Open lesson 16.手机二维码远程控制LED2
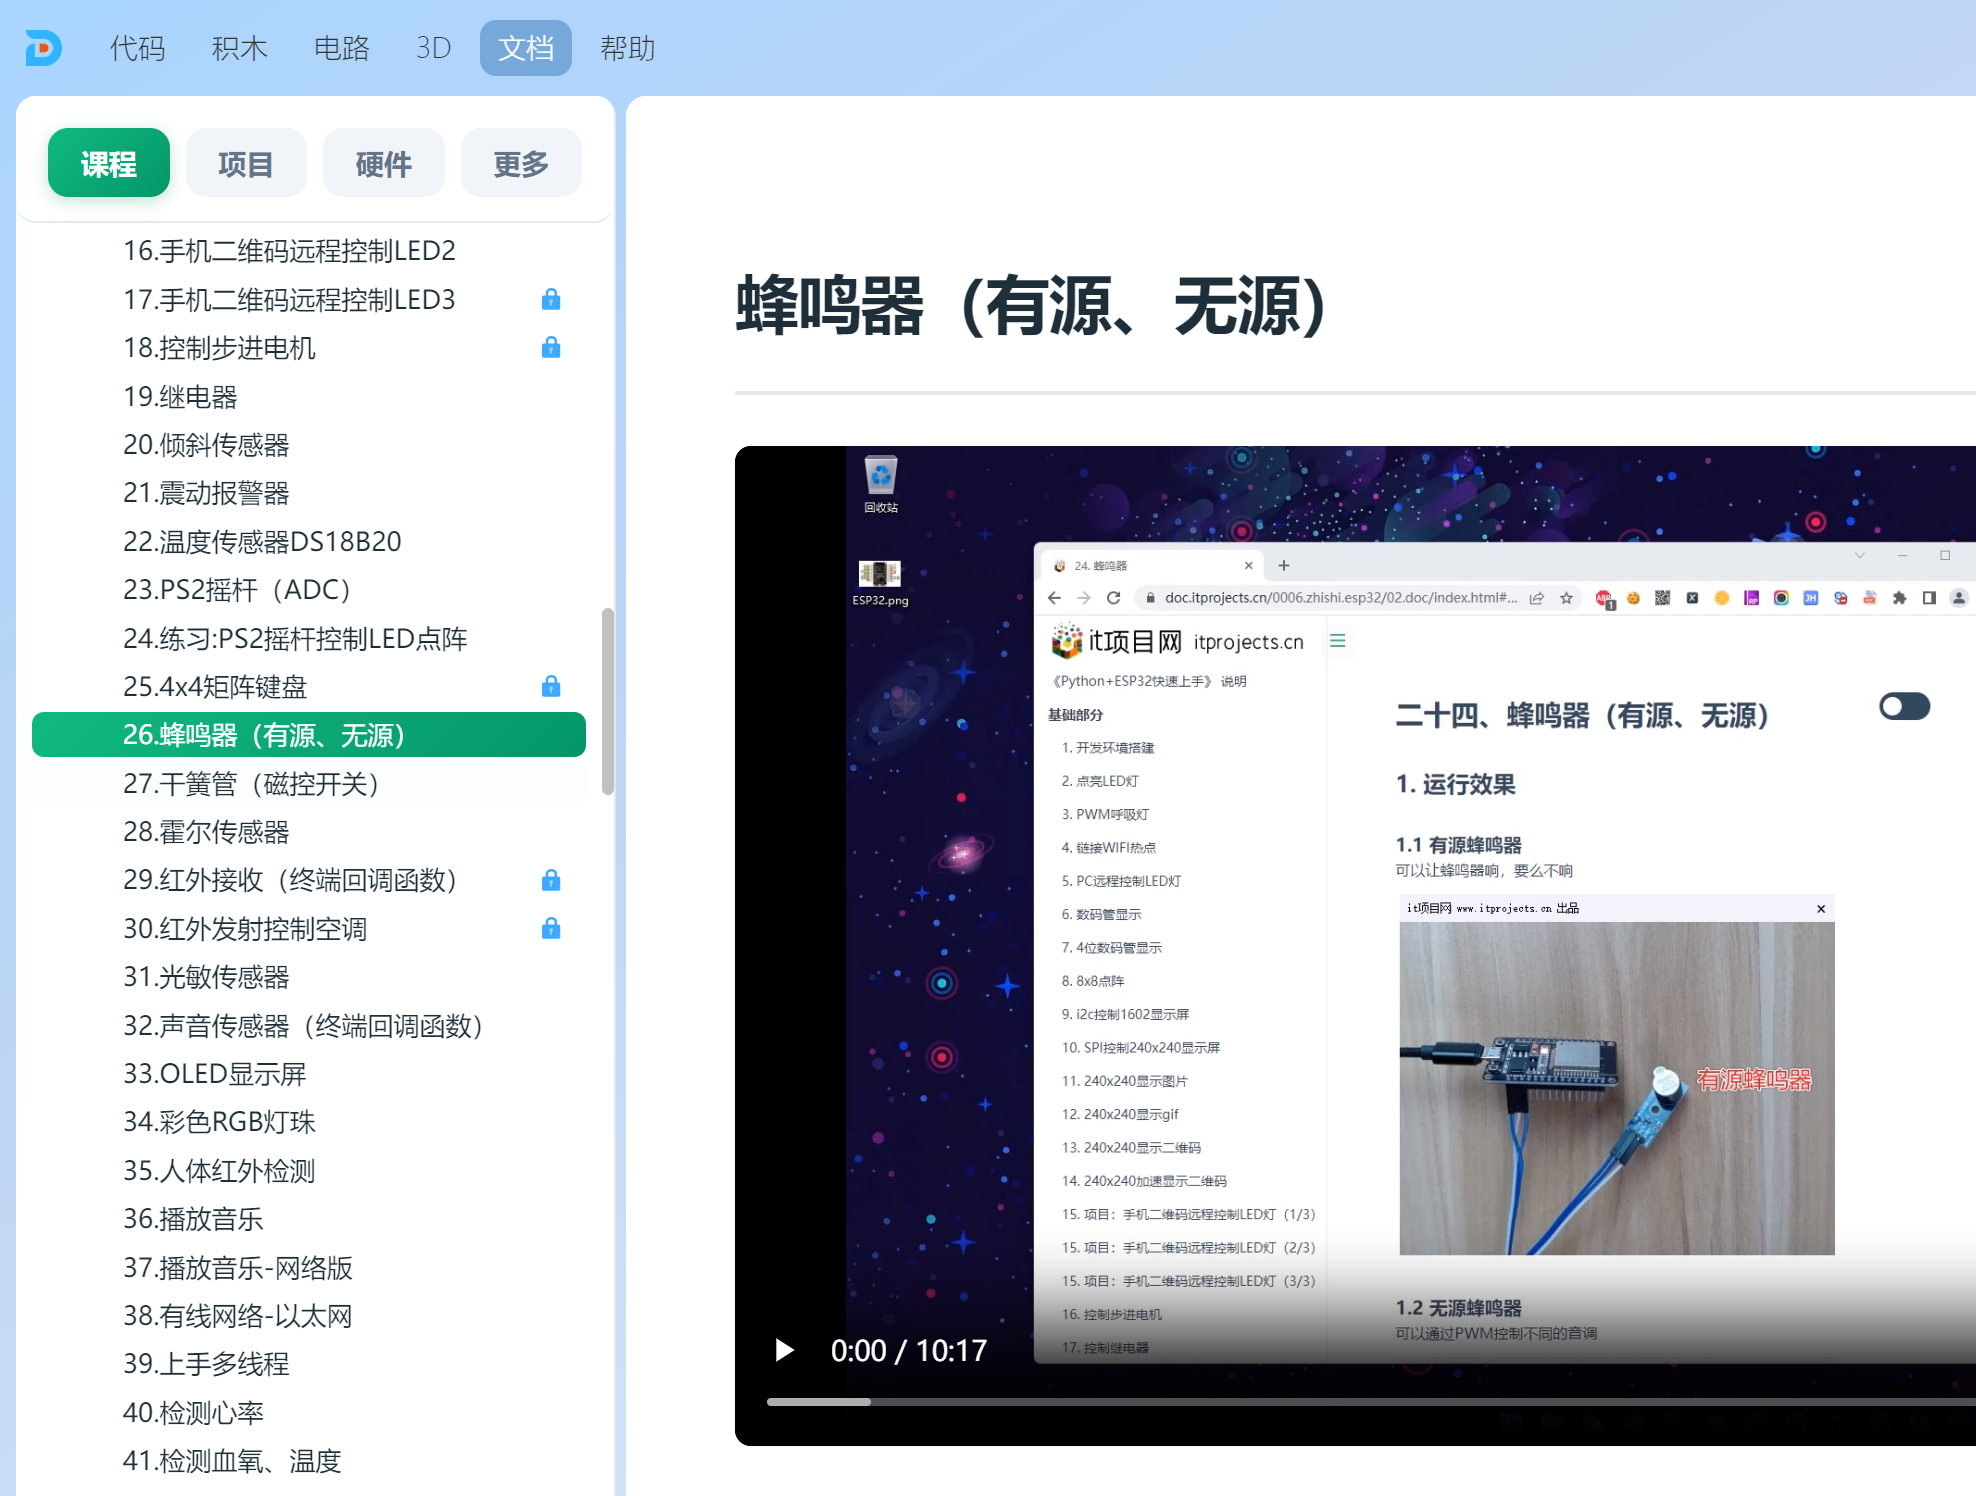1976x1496 pixels. click(309, 250)
